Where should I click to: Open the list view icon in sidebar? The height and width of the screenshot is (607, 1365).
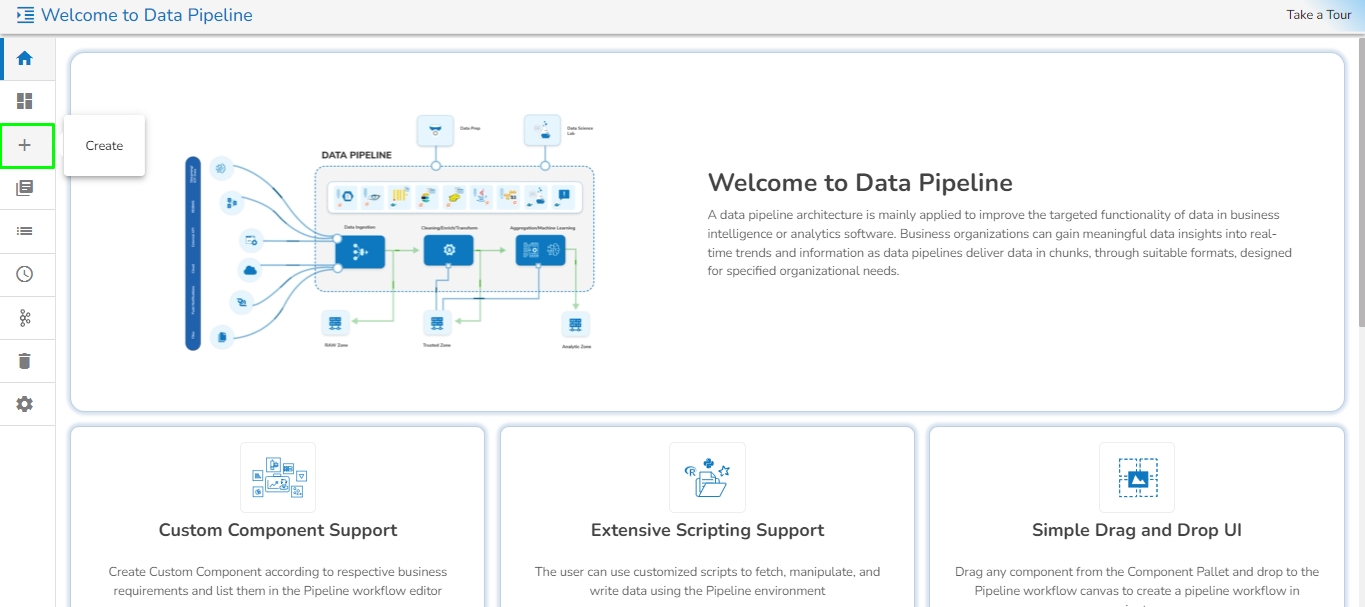click(x=25, y=231)
